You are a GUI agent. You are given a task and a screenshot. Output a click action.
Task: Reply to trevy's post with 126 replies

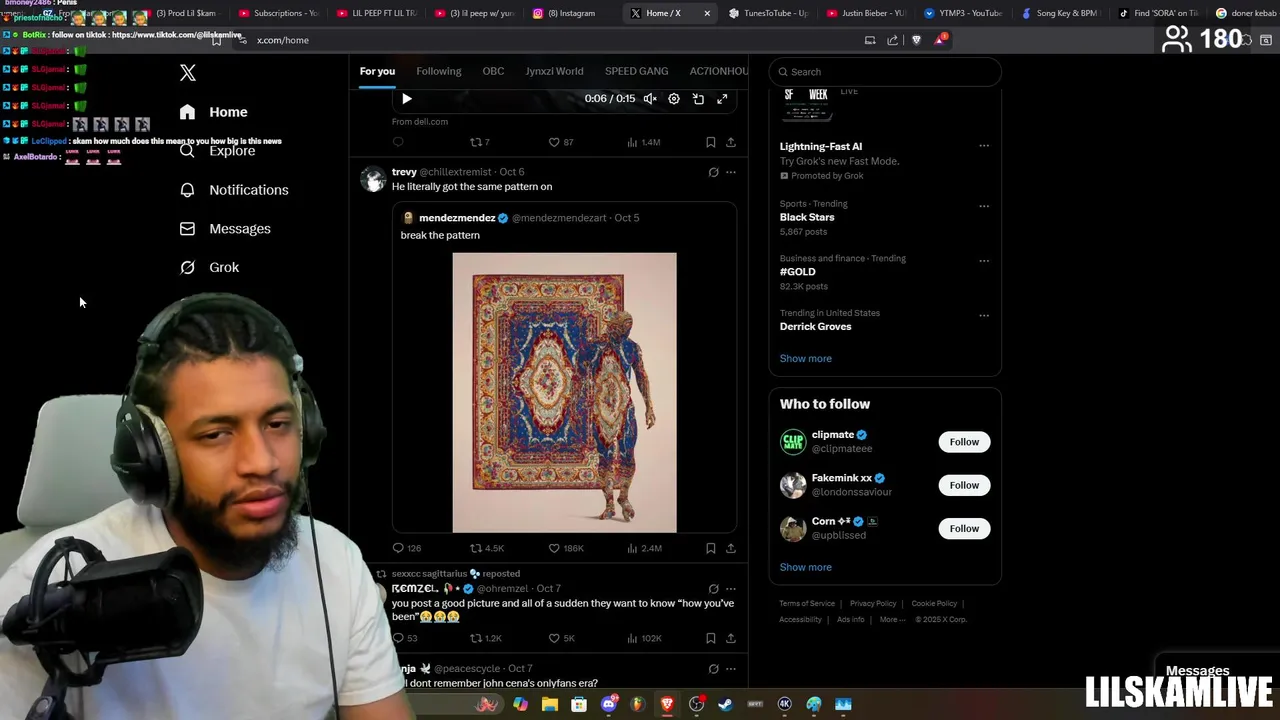[407, 548]
